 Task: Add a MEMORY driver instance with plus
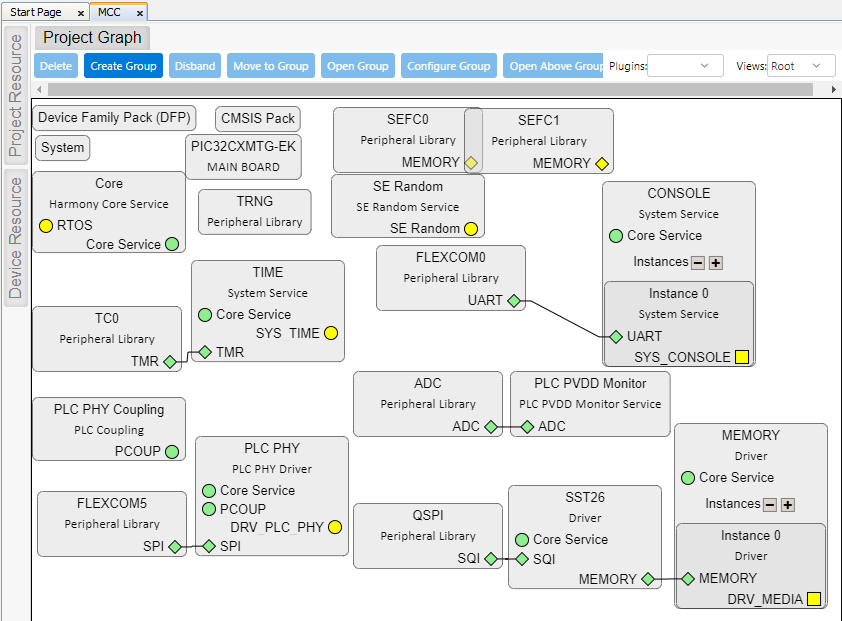[x=788, y=505]
